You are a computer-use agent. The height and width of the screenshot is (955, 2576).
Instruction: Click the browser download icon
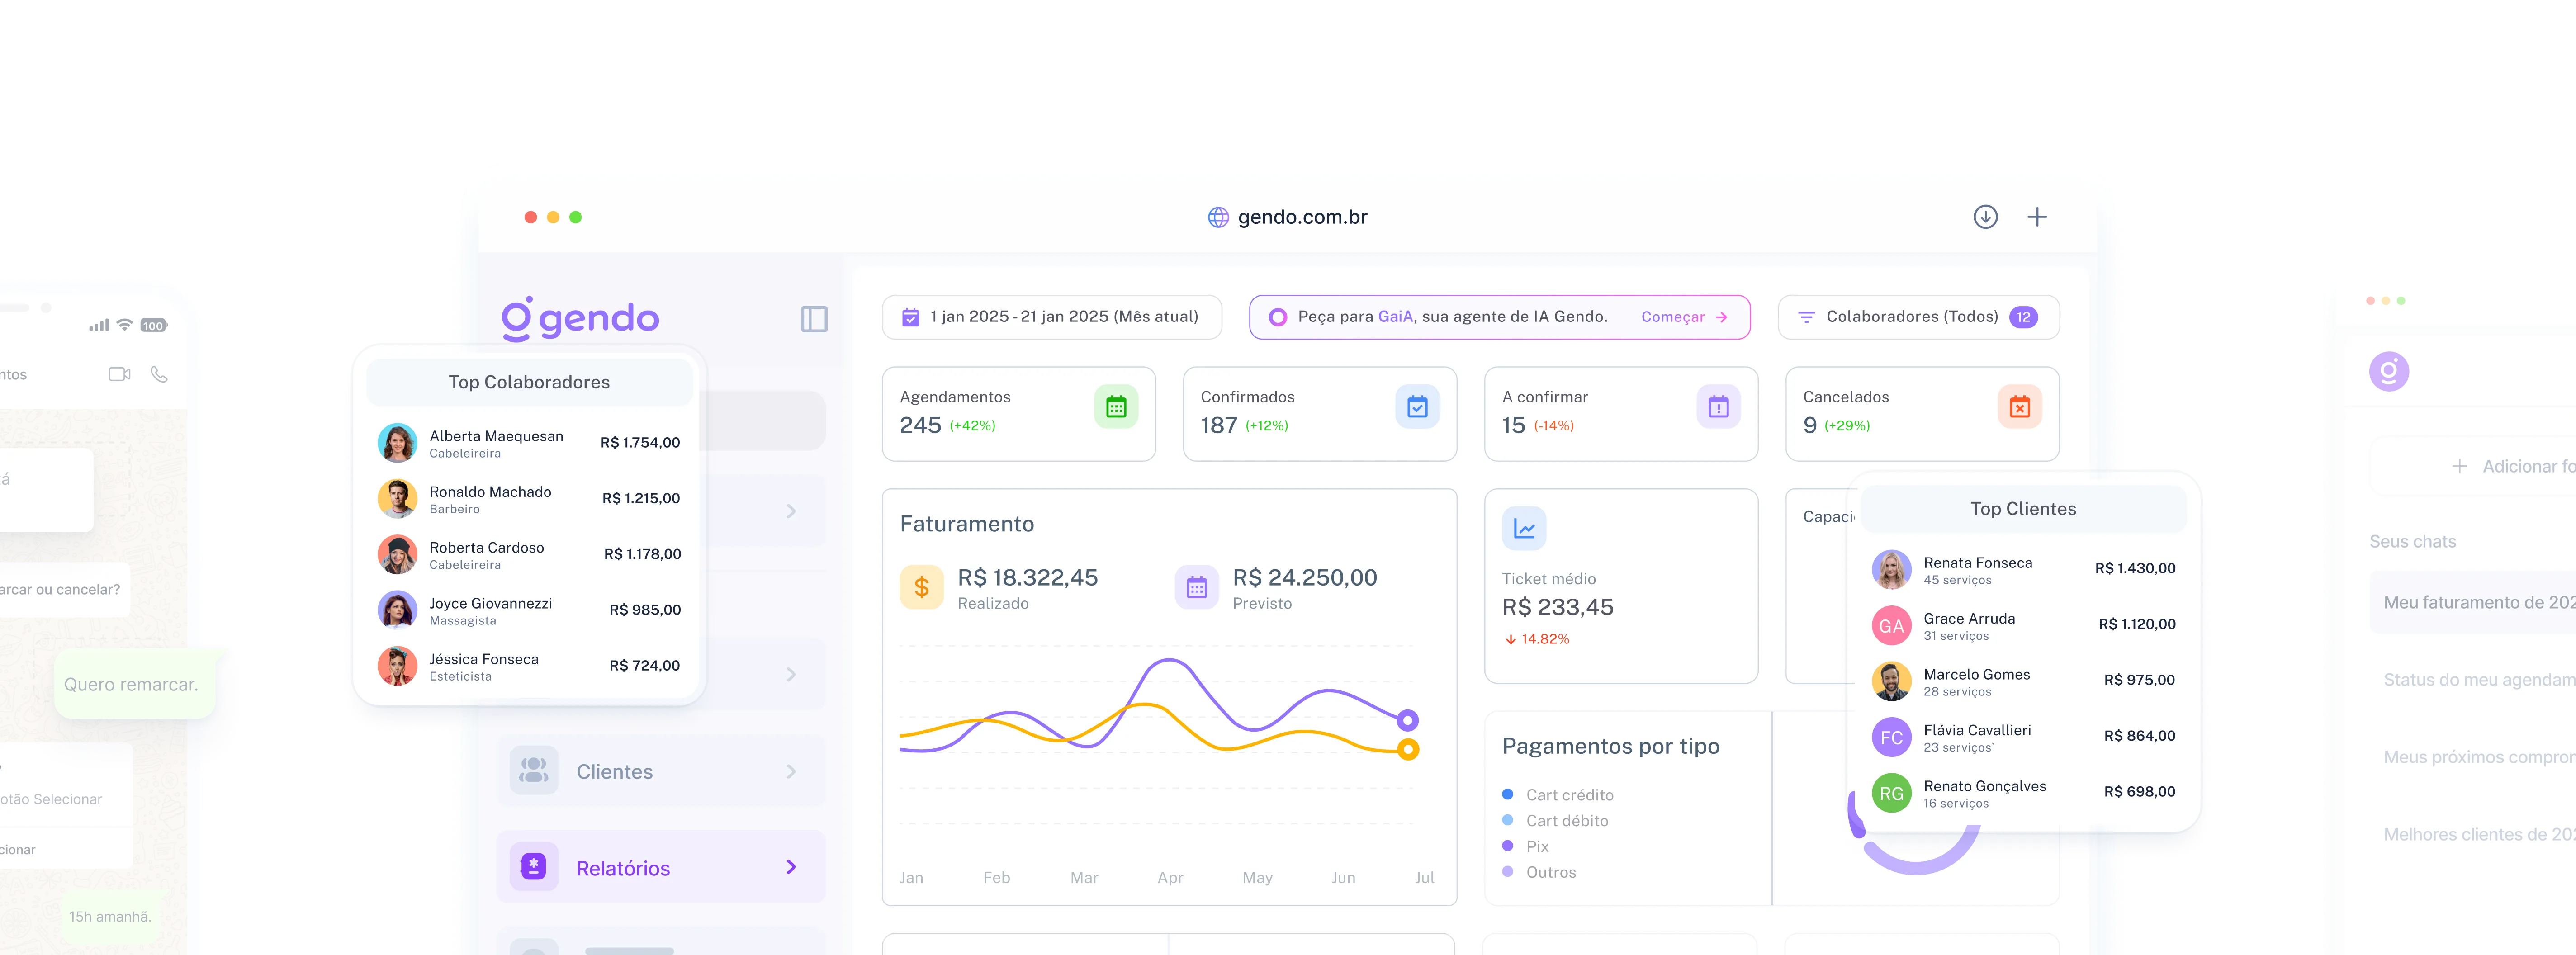tap(1985, 217)
